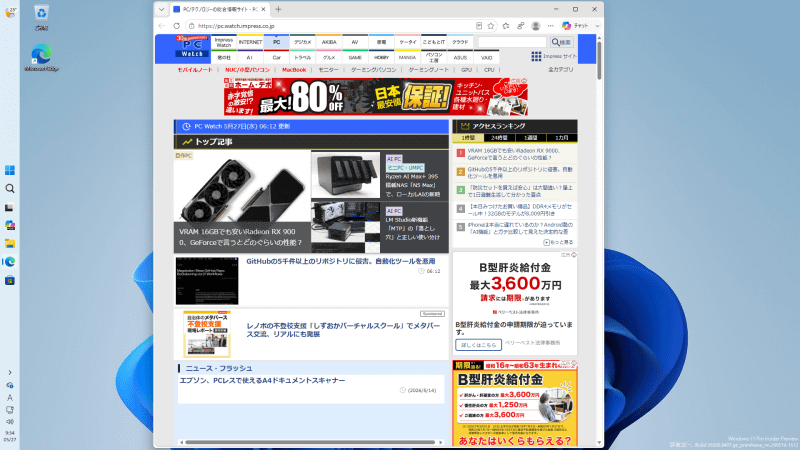The height and width of the screenshot is (450, 800).
Task: Open Task View on the taskbar
Action: coord(10,208)
